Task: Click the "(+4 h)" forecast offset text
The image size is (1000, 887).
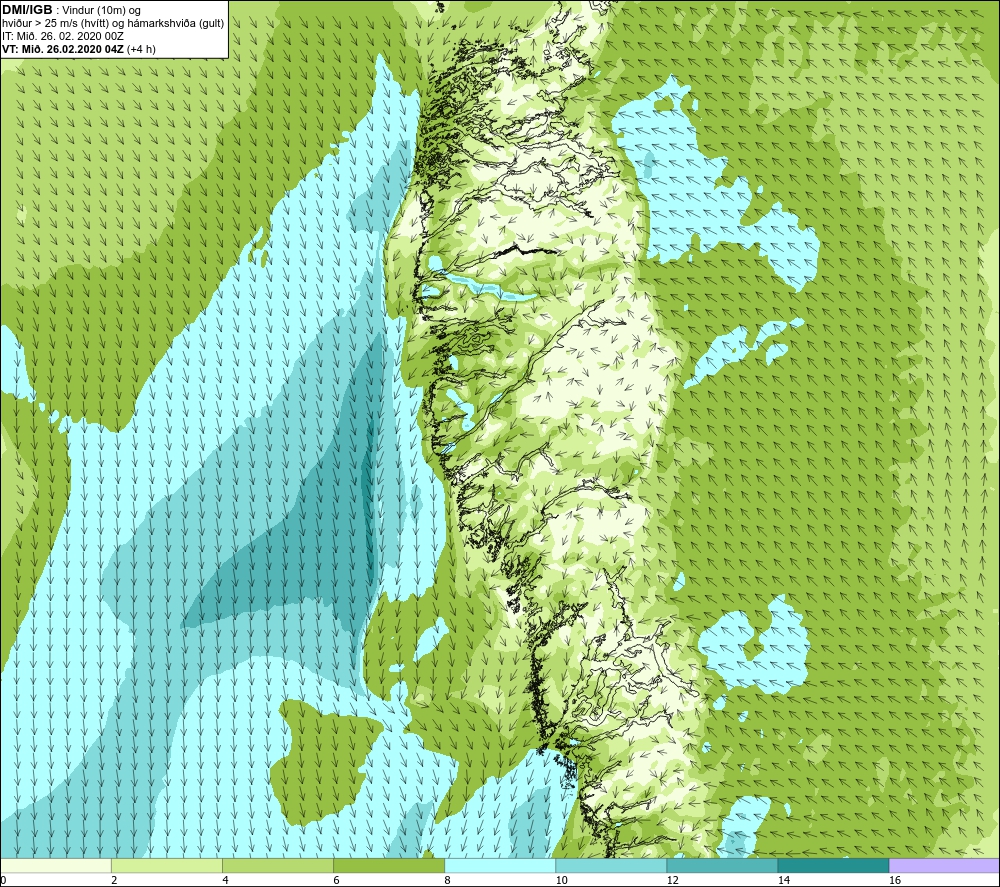Action: coord(142,49)
